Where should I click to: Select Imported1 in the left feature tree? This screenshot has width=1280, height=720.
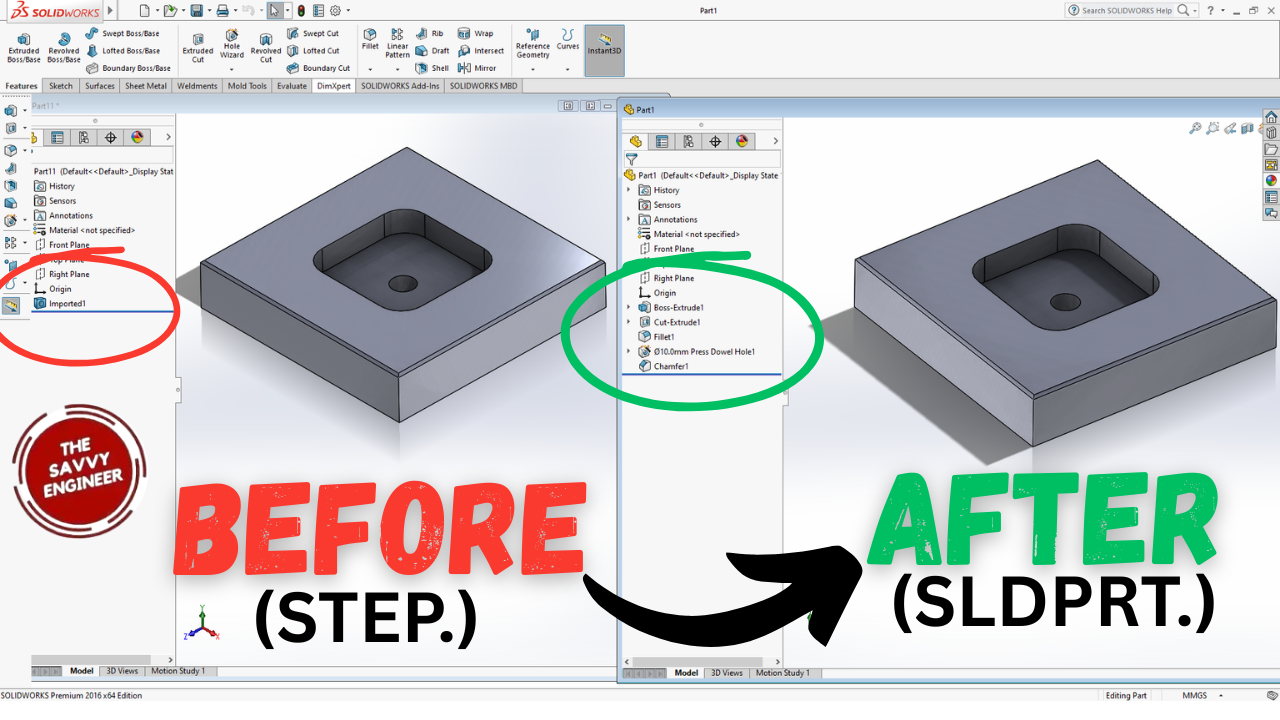click(x=67, y=303)
